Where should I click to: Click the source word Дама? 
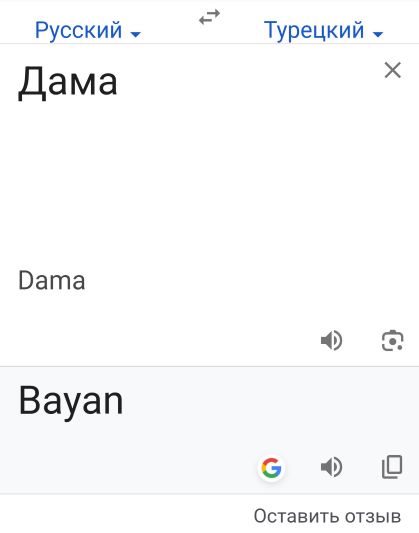(x=68, y=83)
